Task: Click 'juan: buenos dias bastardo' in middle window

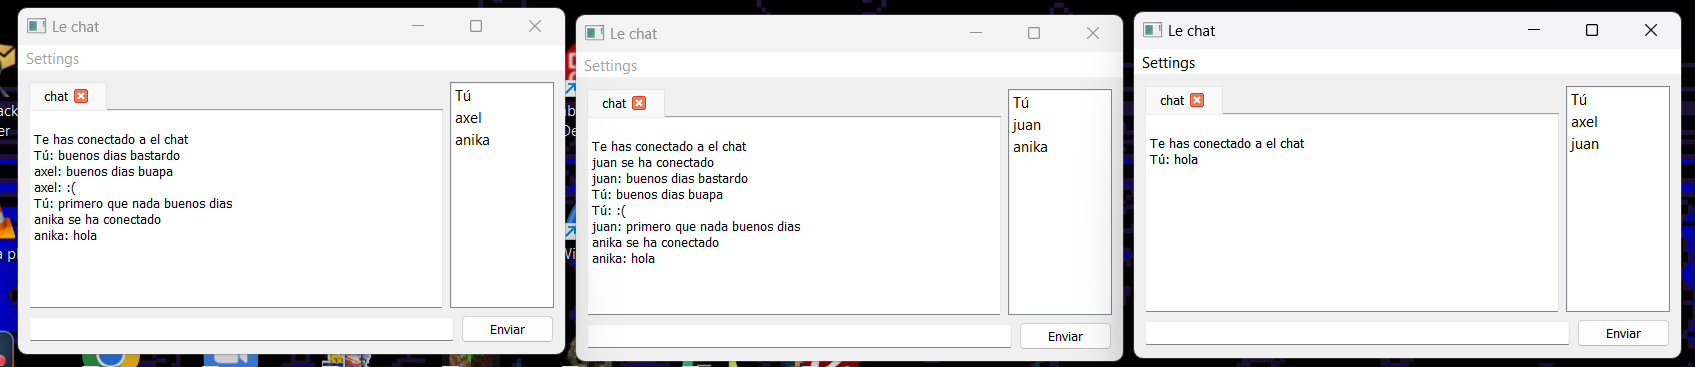Action: [x=670, y=179]
